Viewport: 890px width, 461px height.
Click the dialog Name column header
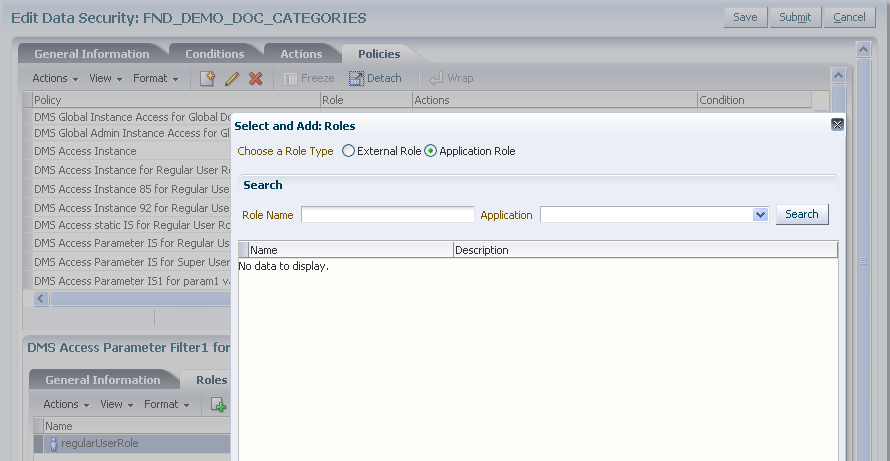pyautogui.click(x=351, y=250)
